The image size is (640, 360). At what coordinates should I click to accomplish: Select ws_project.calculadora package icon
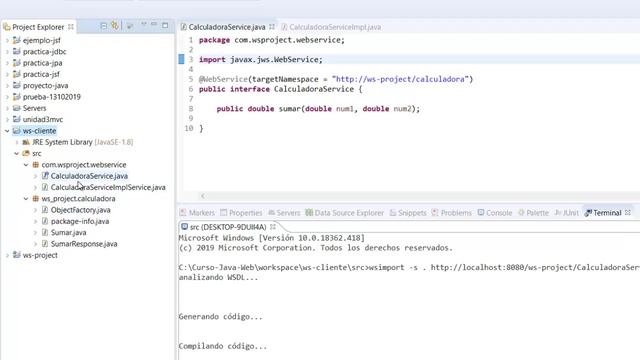(x=36, y=198)
